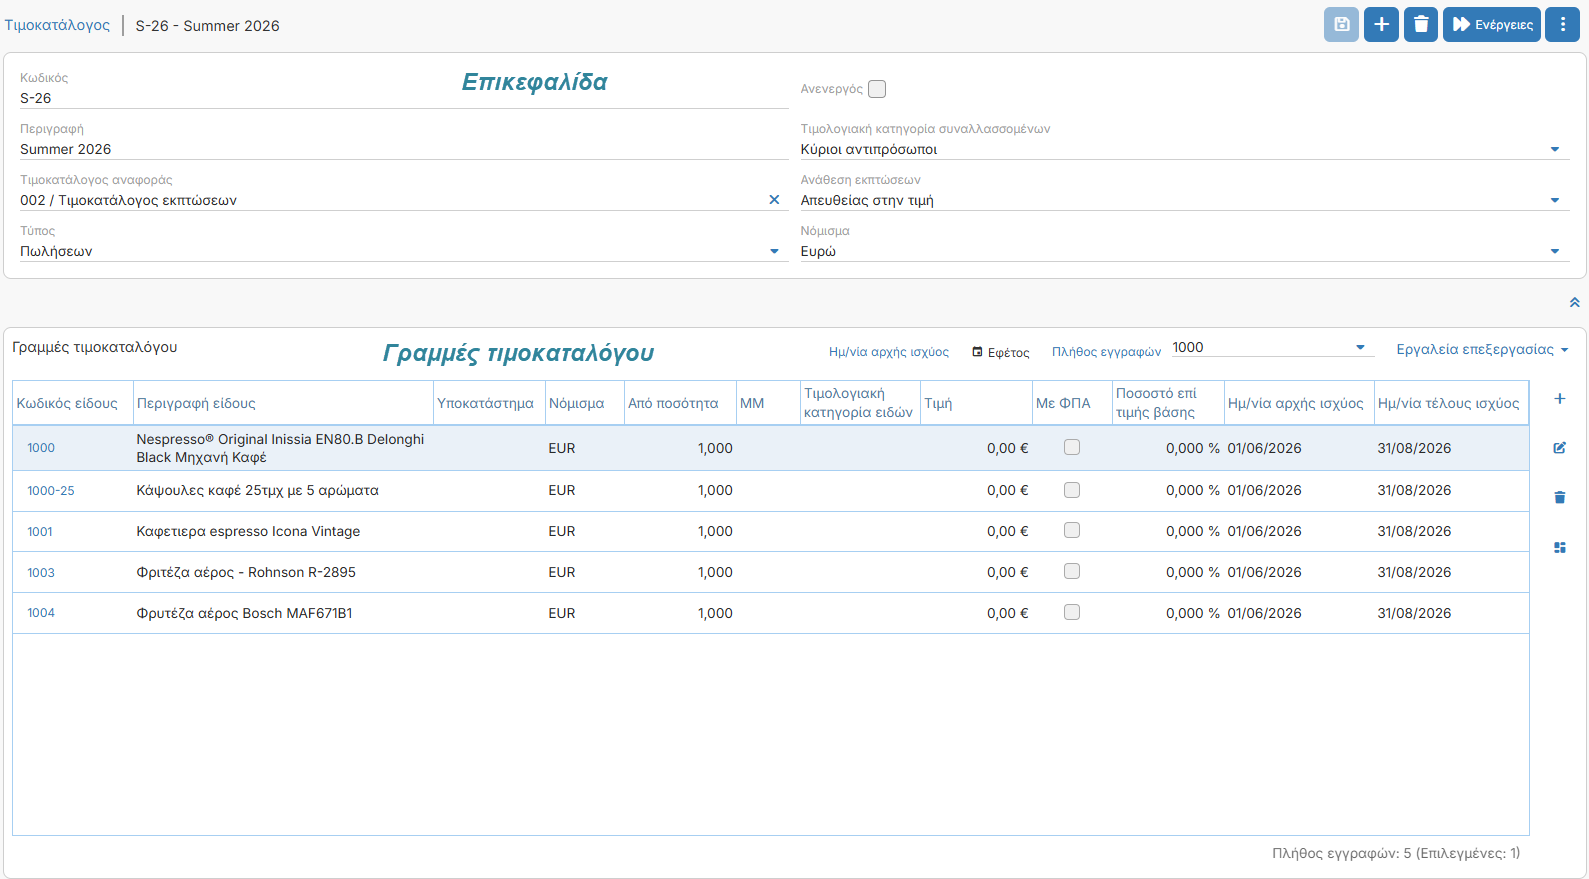Check Με ΦΠΑ for item 1004
Screen dimensions: 1589x879
coord(1072,612)
